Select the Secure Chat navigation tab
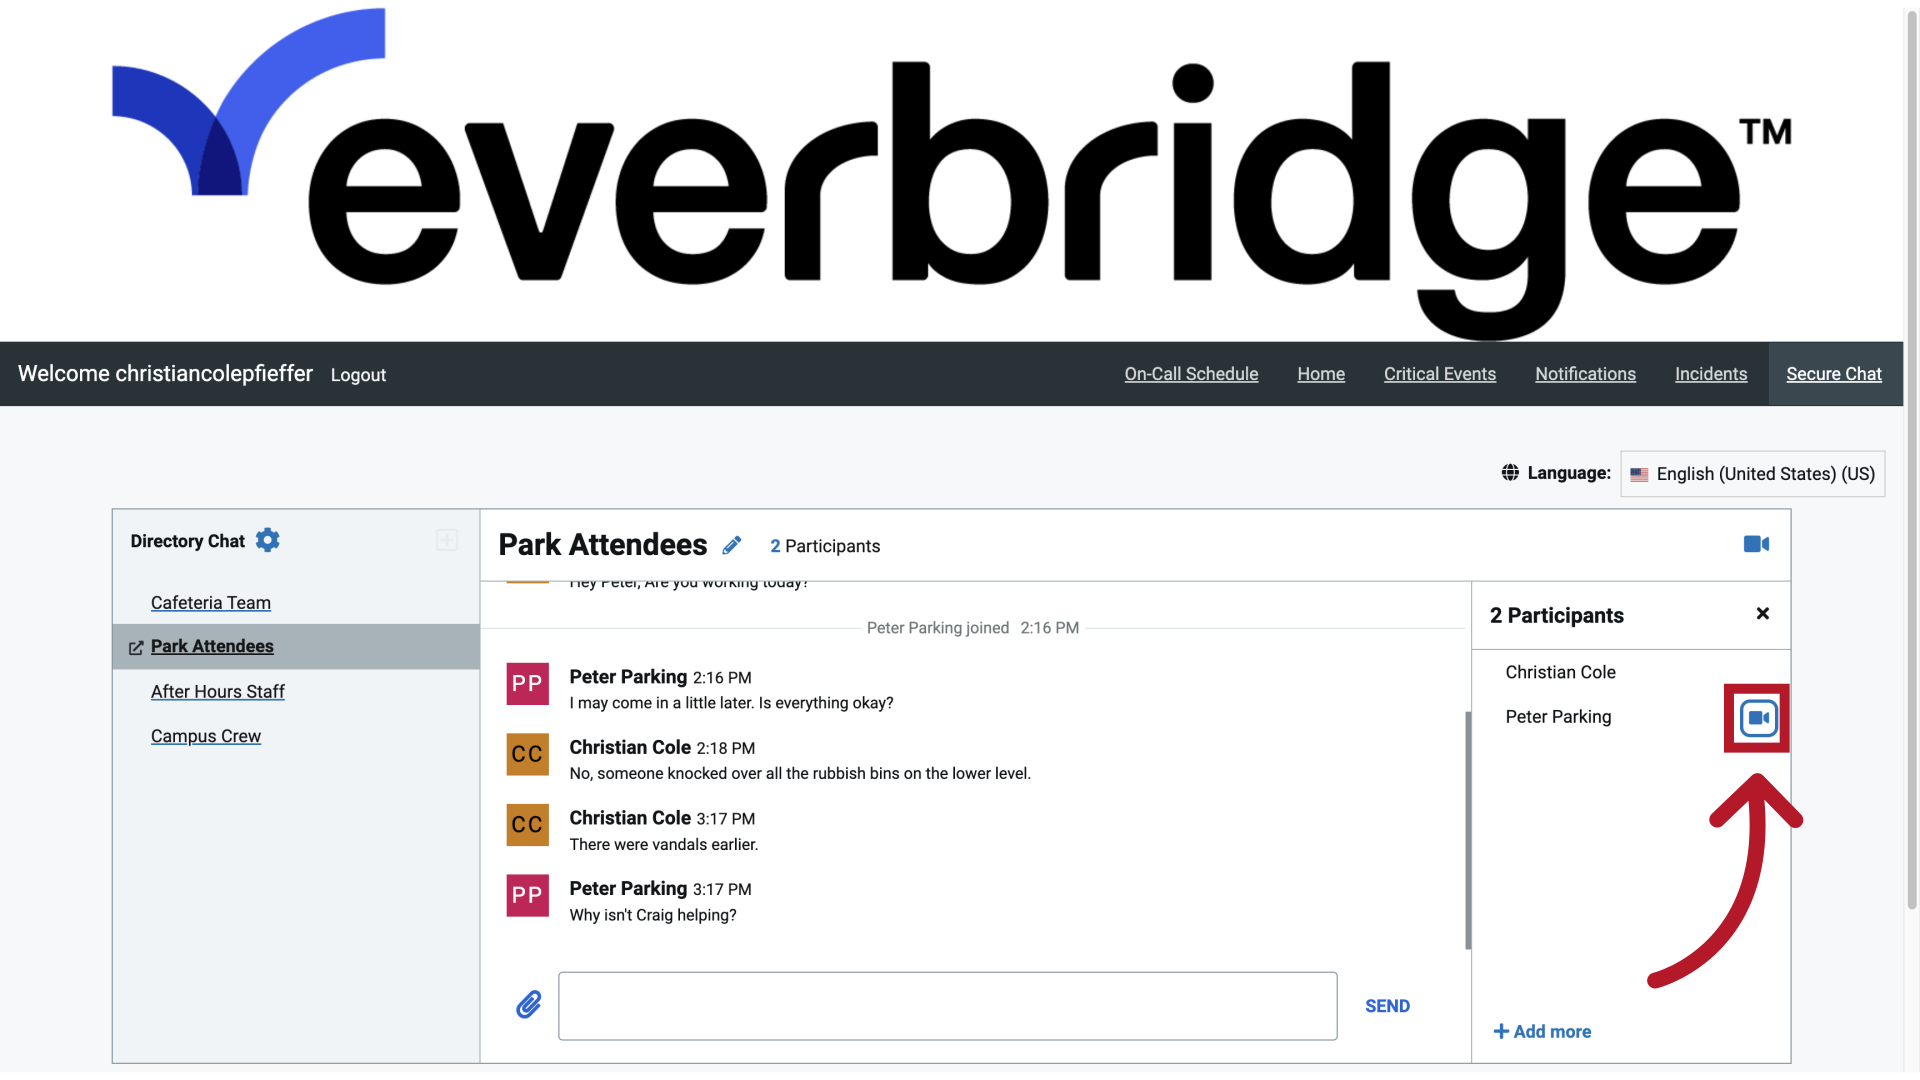This screenshot has width=1920, height=1080. tap(1834, 373)
